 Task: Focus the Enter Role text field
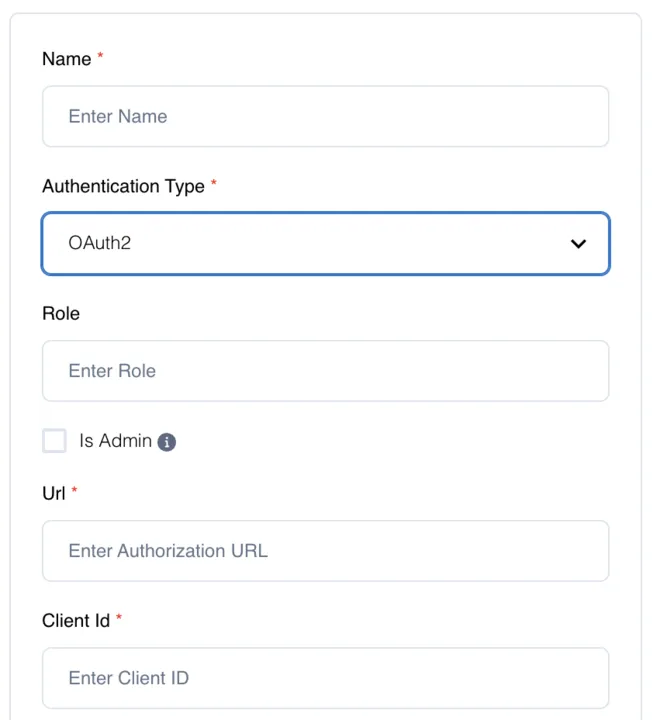click(x=326, y=371)
